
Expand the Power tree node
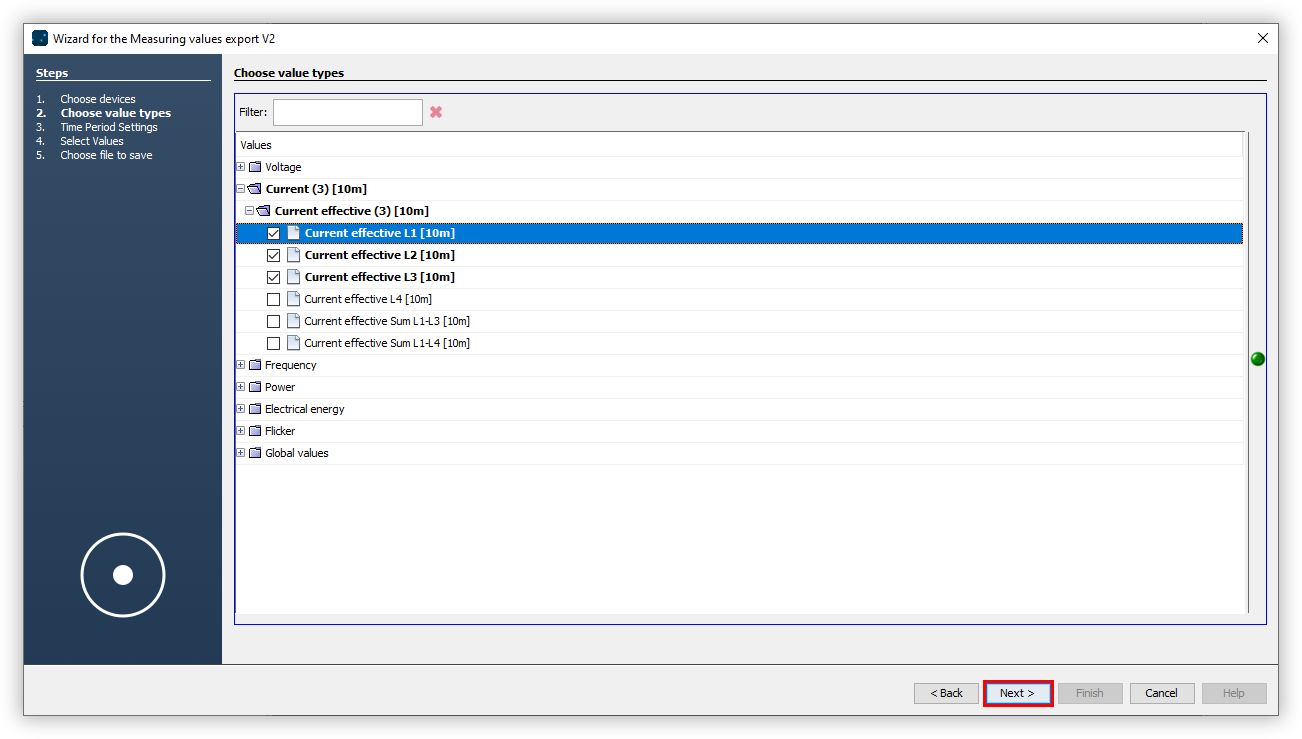[x=240, y=387]
